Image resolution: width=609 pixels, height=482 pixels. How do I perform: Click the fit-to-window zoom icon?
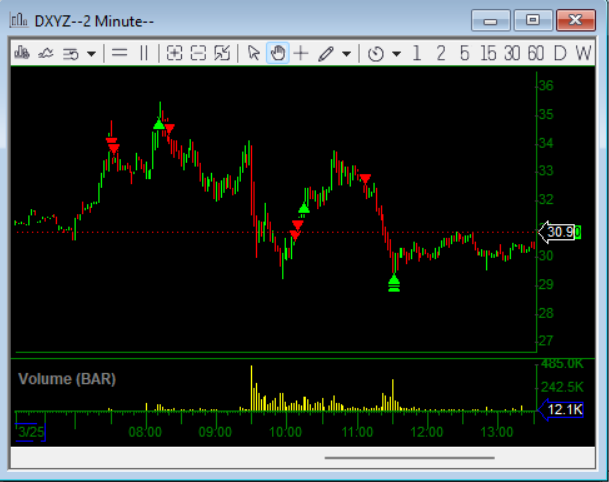click(x=222, y=53)
